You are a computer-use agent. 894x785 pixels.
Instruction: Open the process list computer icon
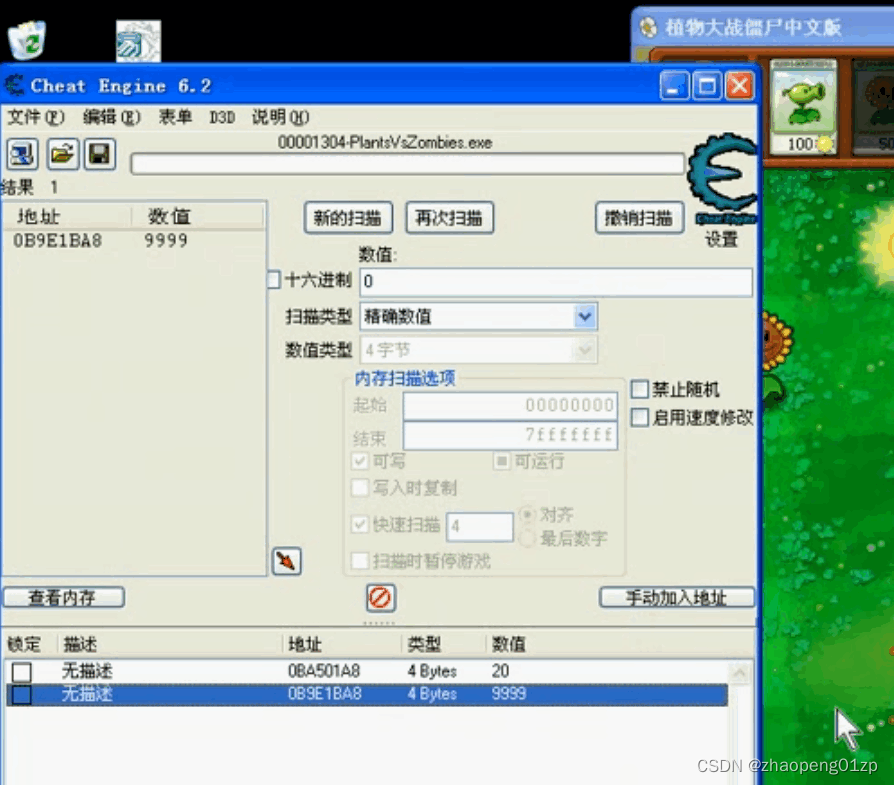(23, 154)
